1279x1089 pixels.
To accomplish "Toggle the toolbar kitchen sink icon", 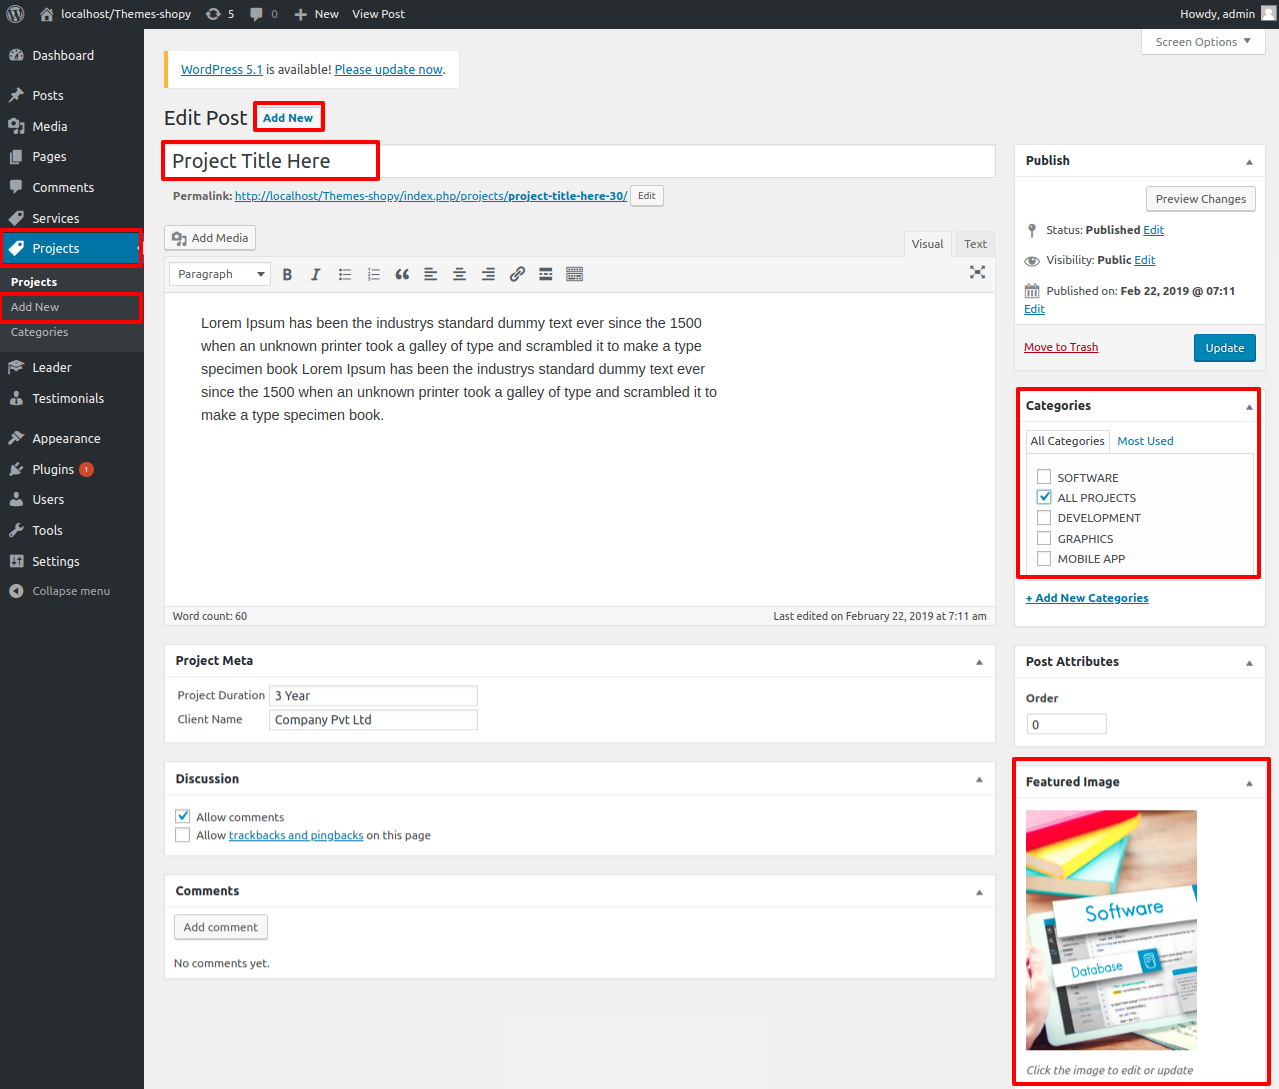I will click(x=574, y=274).
